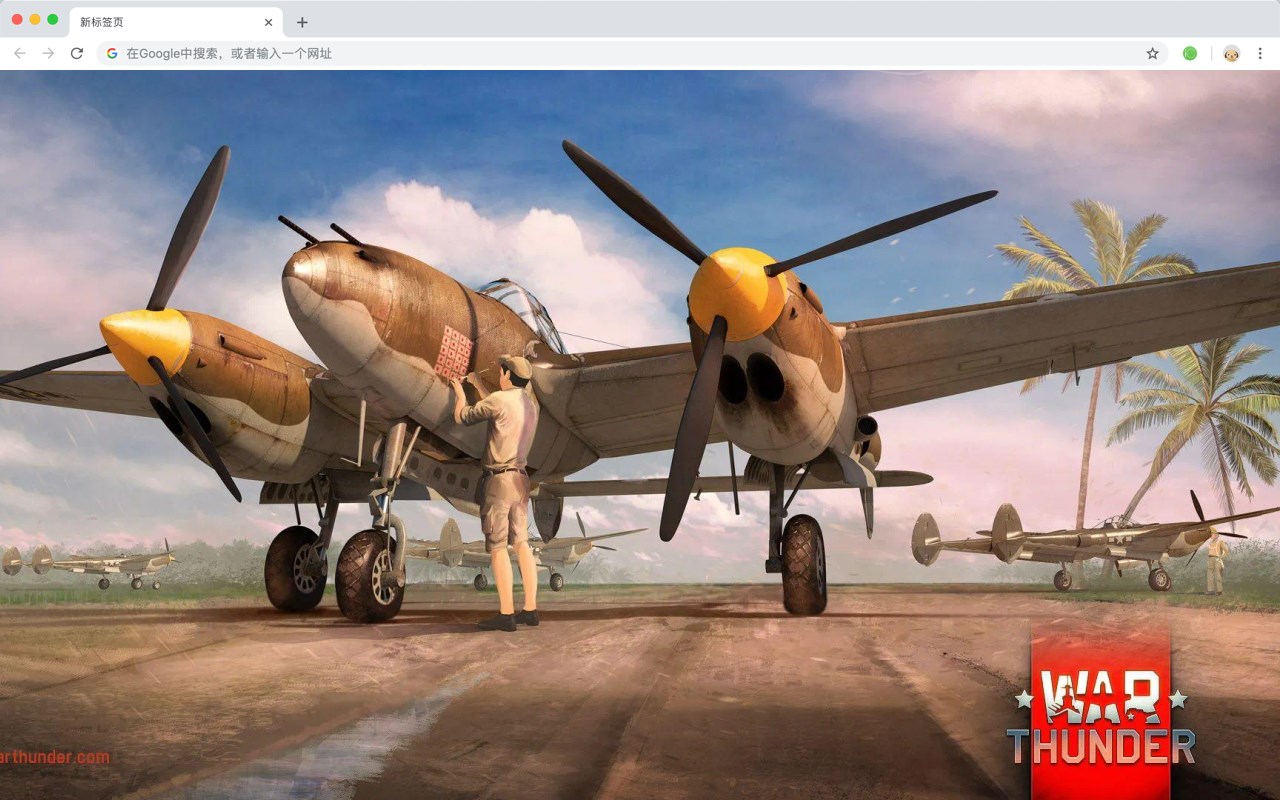The height and width of the screenshot is (800, 1280).
Task: Open a new tab with plus button
Action: (302, 22)
